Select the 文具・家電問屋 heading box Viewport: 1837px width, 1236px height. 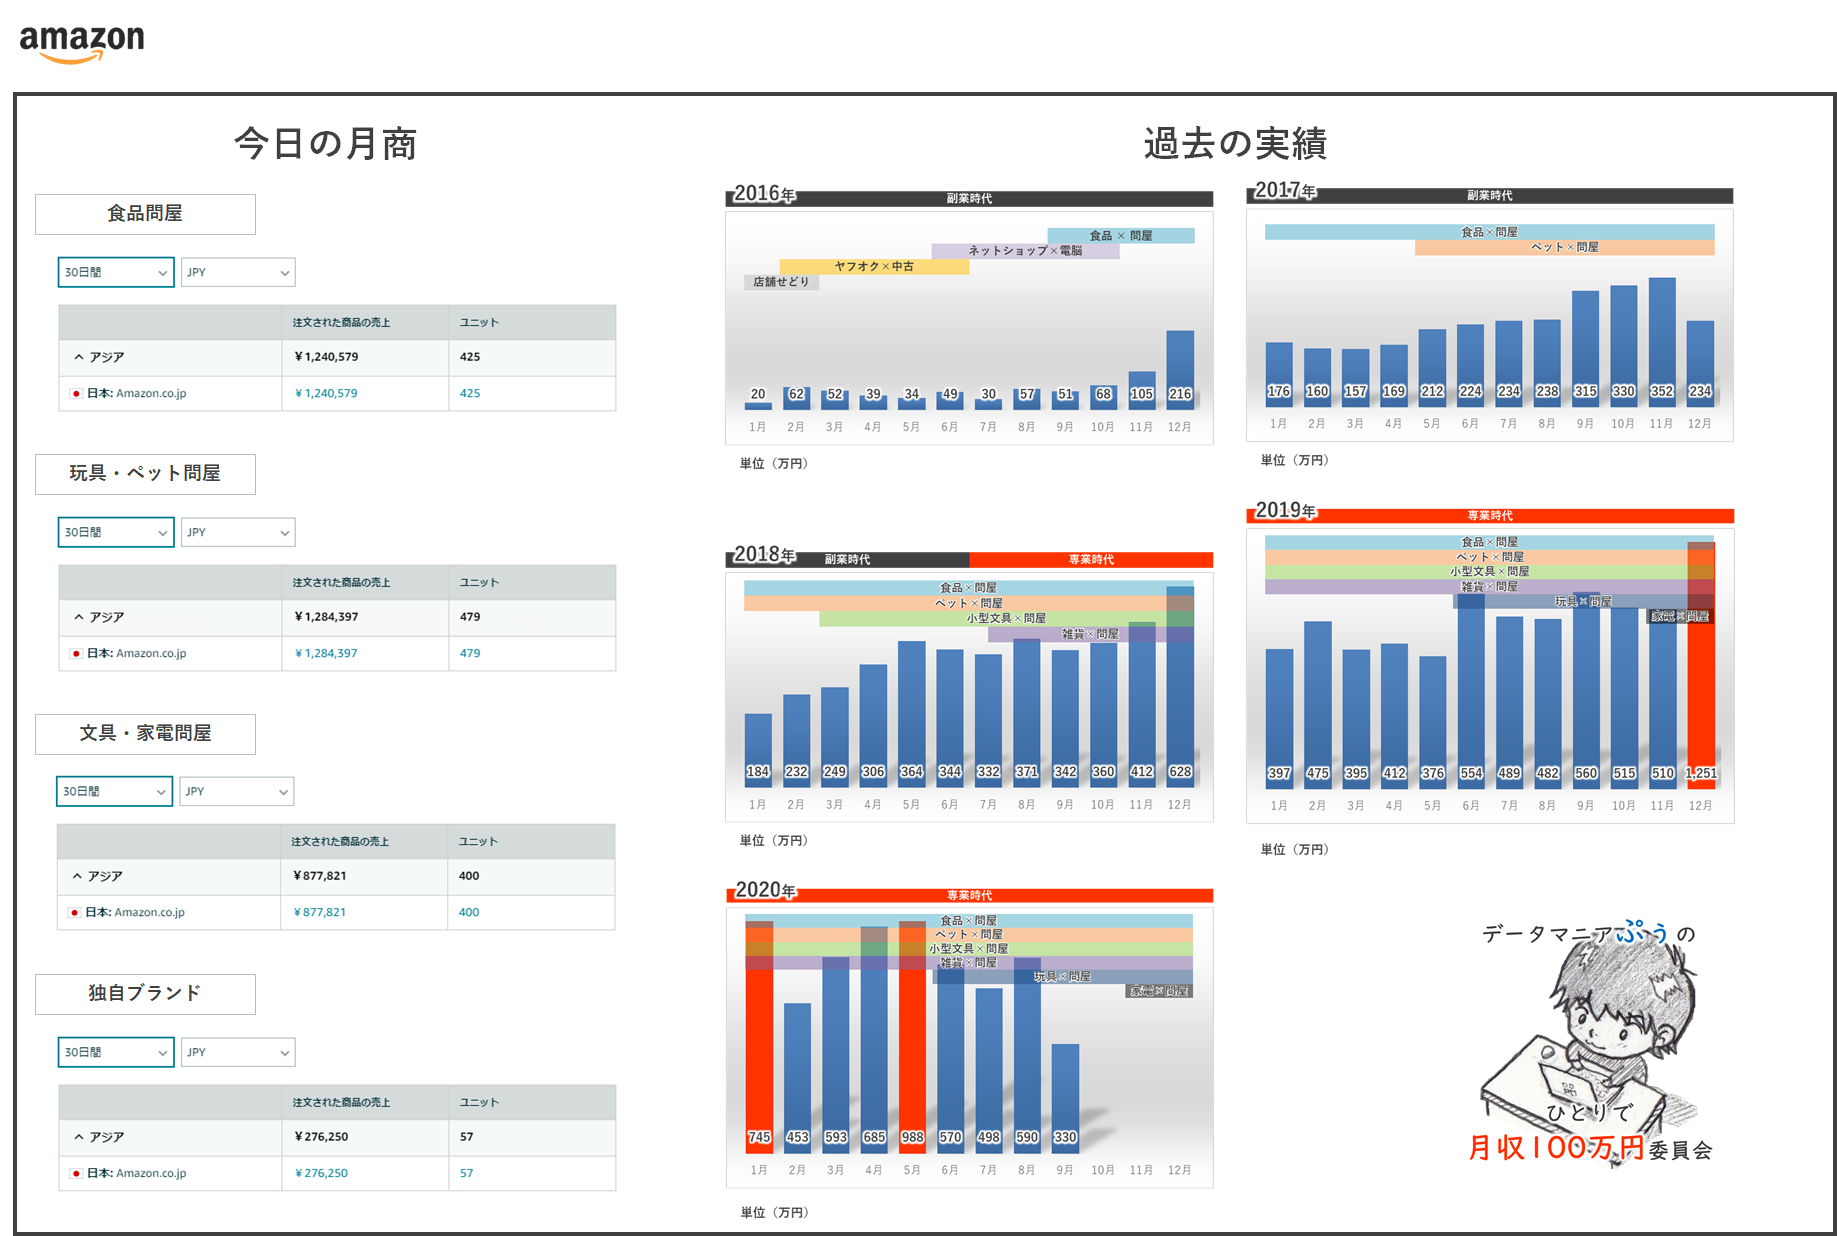click(145, 734)
